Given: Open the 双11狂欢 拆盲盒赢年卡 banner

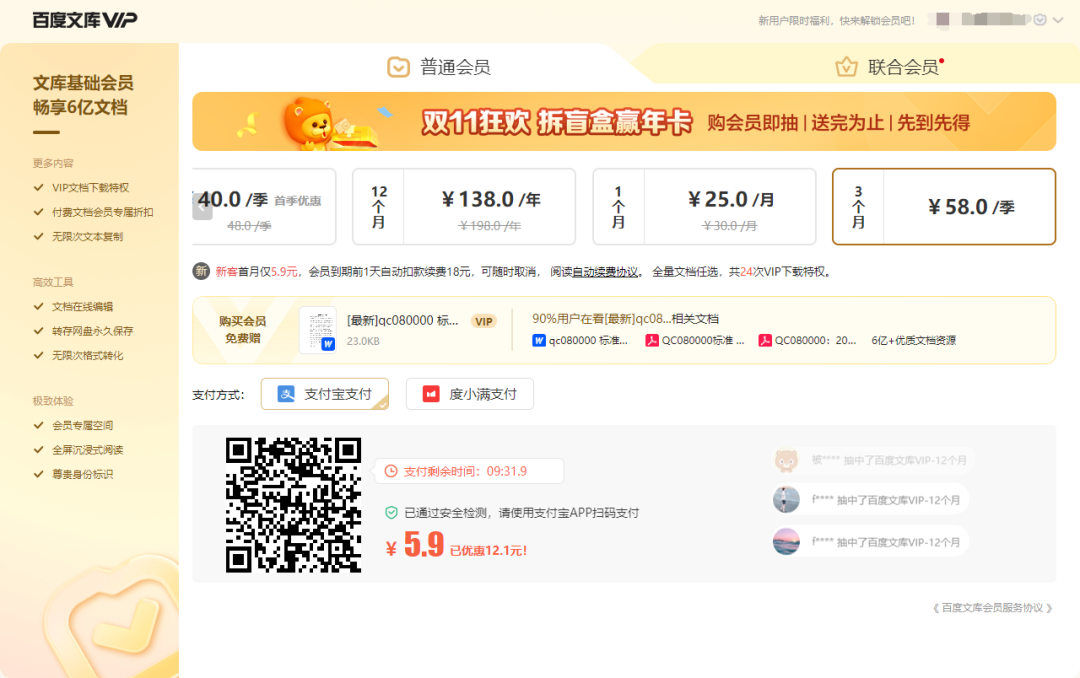Looking at the screenshot, I should coord(624,121).
